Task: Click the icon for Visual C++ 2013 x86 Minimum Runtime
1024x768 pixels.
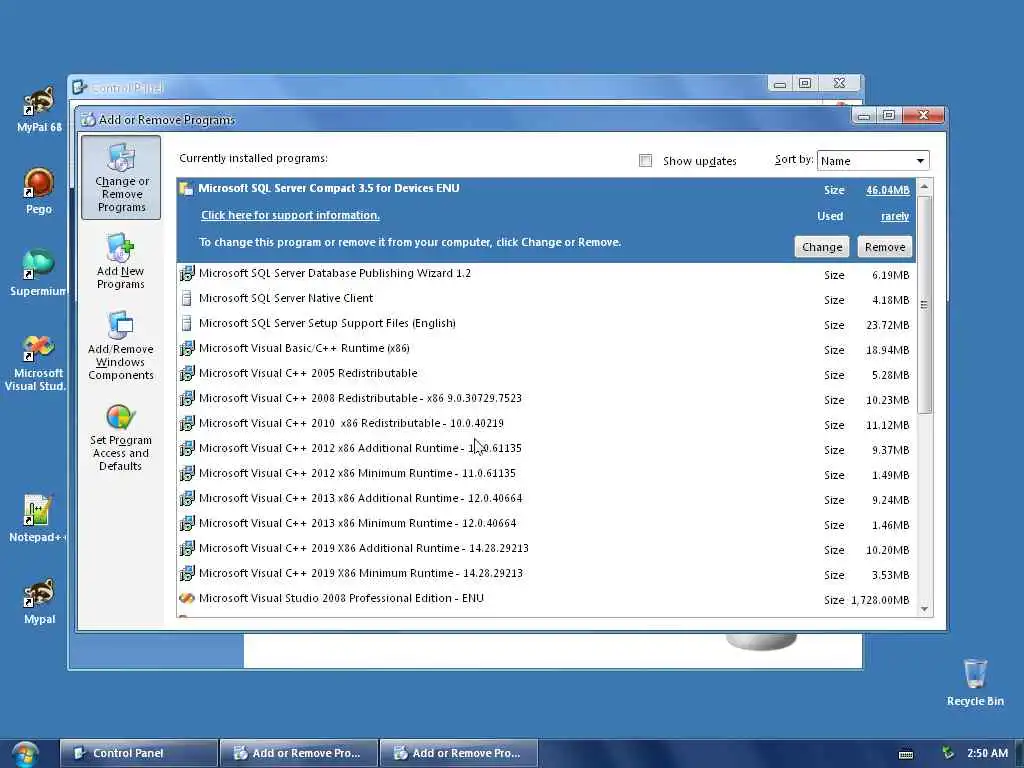Action: coord(187,524)
